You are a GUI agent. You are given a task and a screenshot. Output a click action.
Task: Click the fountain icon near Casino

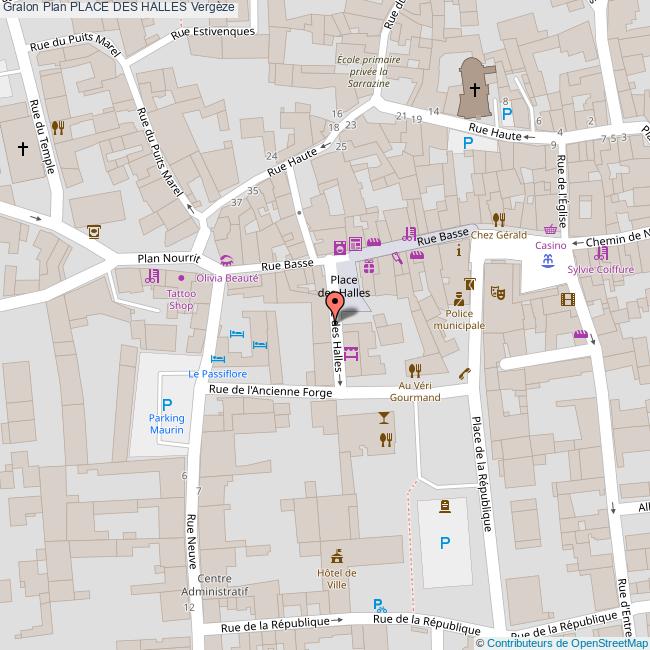(548, 261)
